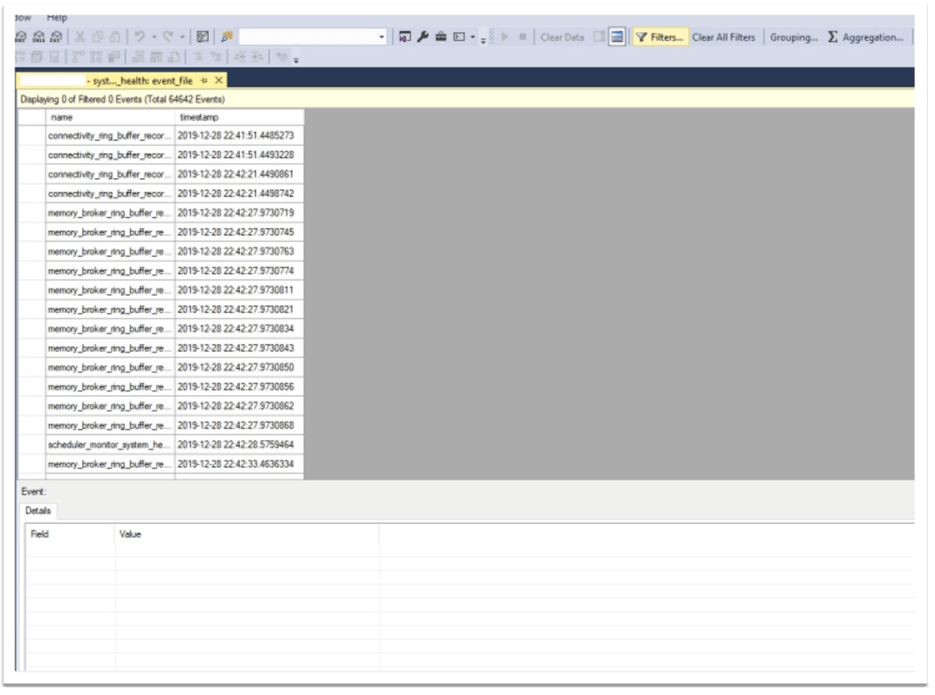The width and height of the screenshot is (935, 695).
Task: Click the grayed-out pane icon right of Clear Data
Action: pyautogui.click(x=599, y=37)
